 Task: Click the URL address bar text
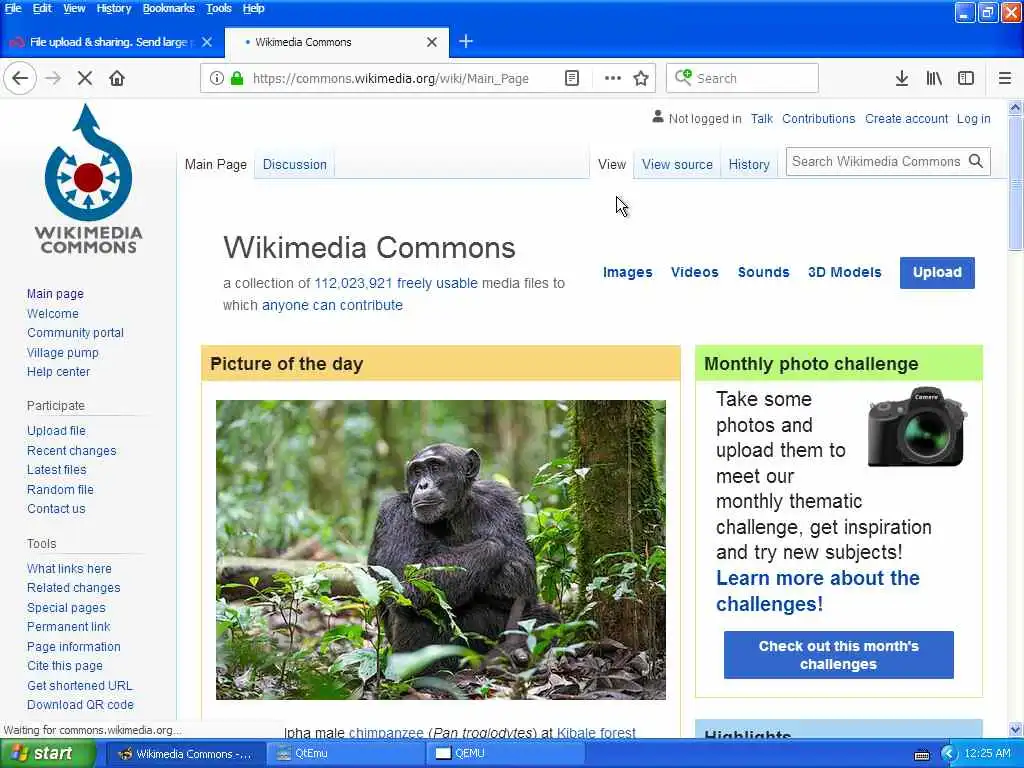[x=391, y=78]
